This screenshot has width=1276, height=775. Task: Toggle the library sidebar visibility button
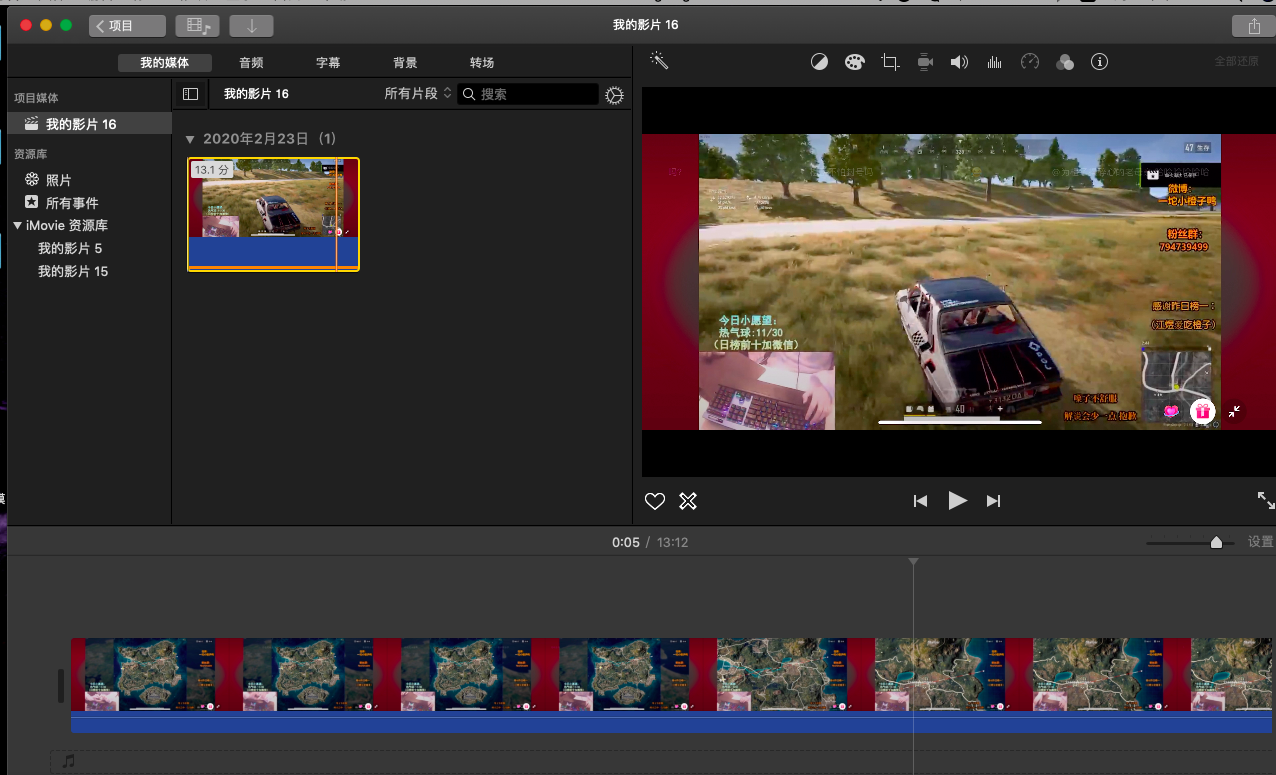(190, 94)
